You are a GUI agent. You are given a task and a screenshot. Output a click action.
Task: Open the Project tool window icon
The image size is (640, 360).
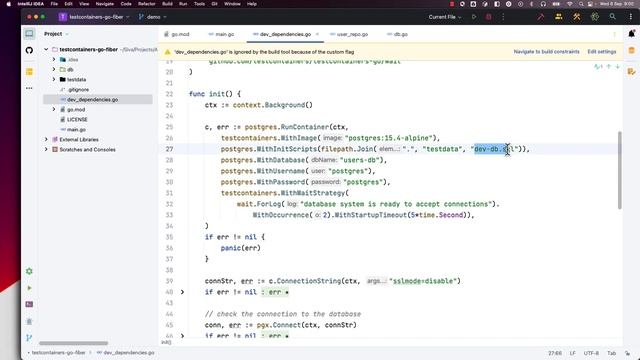point(29,34)
